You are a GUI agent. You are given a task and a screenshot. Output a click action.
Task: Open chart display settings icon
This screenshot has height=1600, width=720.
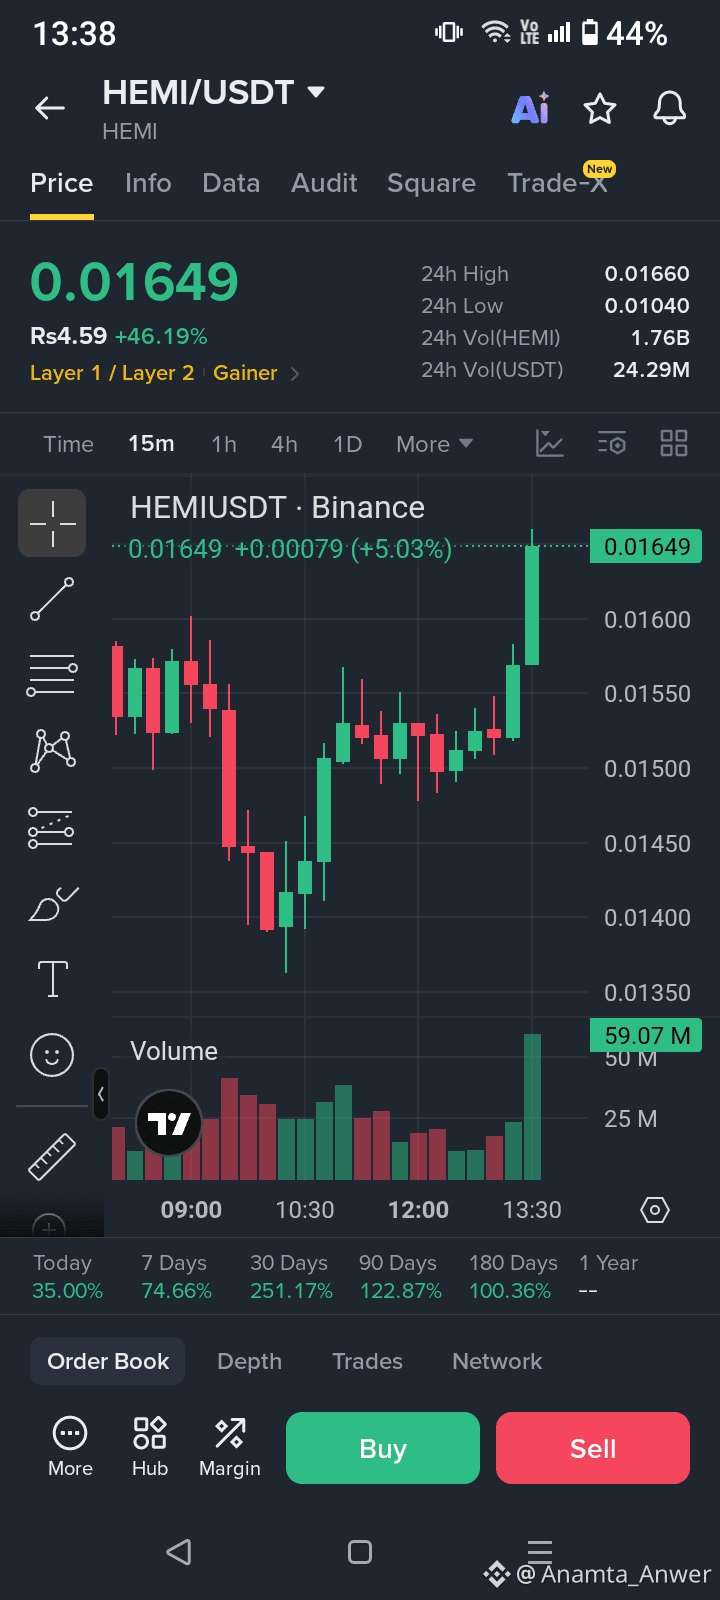pyautogui.click(x=612, y=443)
